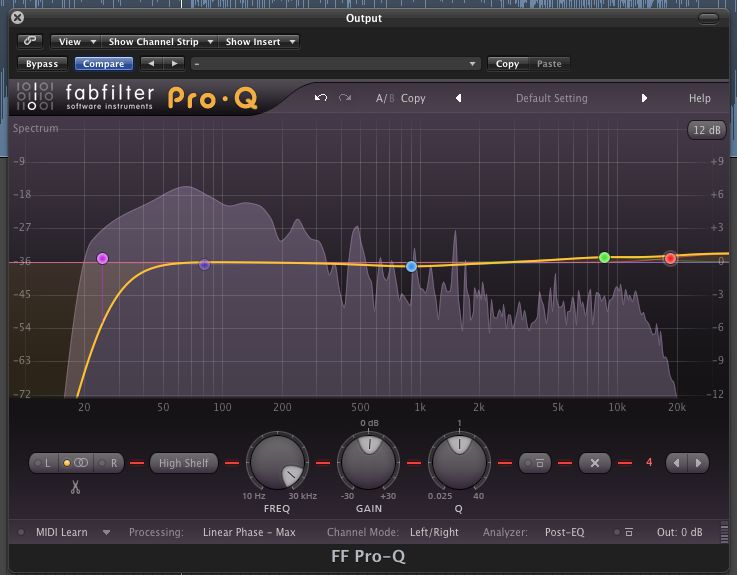The width and height of the screenshot is (737, 575).
Task: Set band to stereo channel
Action: tap(76, 463)
